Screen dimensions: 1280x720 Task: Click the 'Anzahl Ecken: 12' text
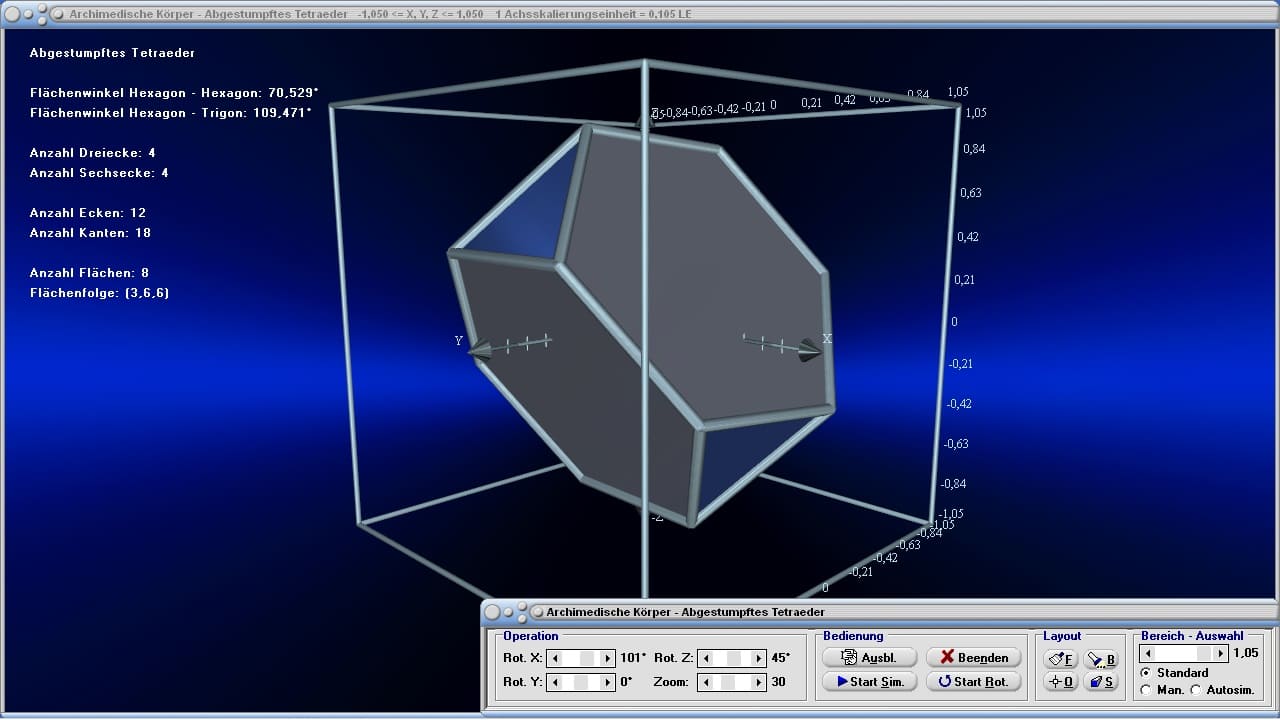(x=88, y=213)
